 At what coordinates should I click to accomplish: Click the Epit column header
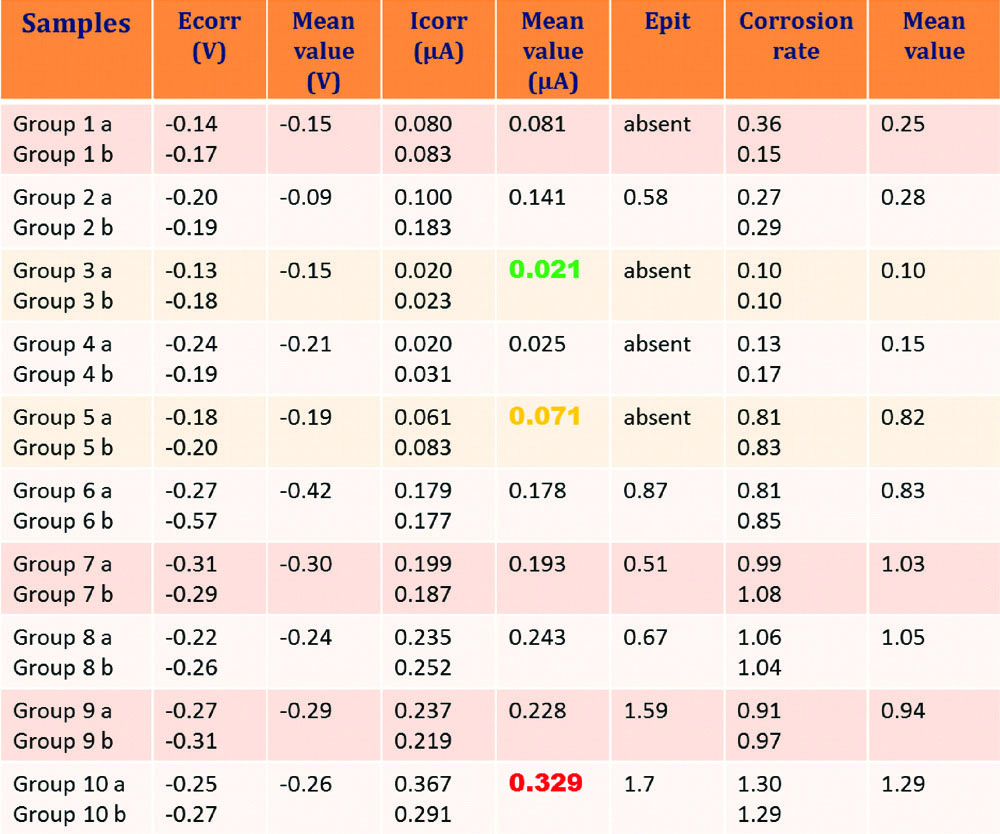[x=667, y=22]
